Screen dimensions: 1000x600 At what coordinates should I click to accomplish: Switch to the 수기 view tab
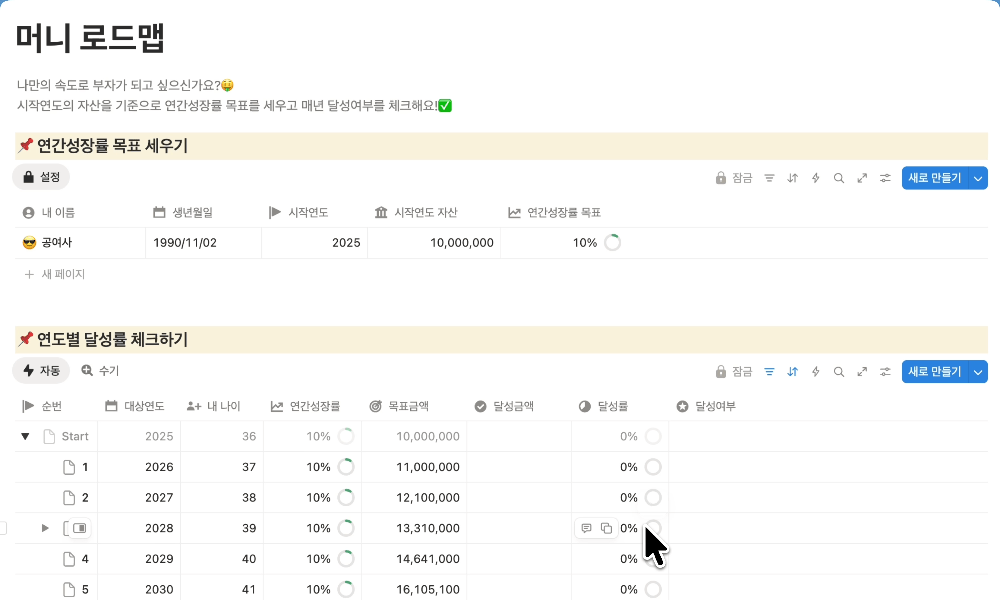(x=100, y=371)
